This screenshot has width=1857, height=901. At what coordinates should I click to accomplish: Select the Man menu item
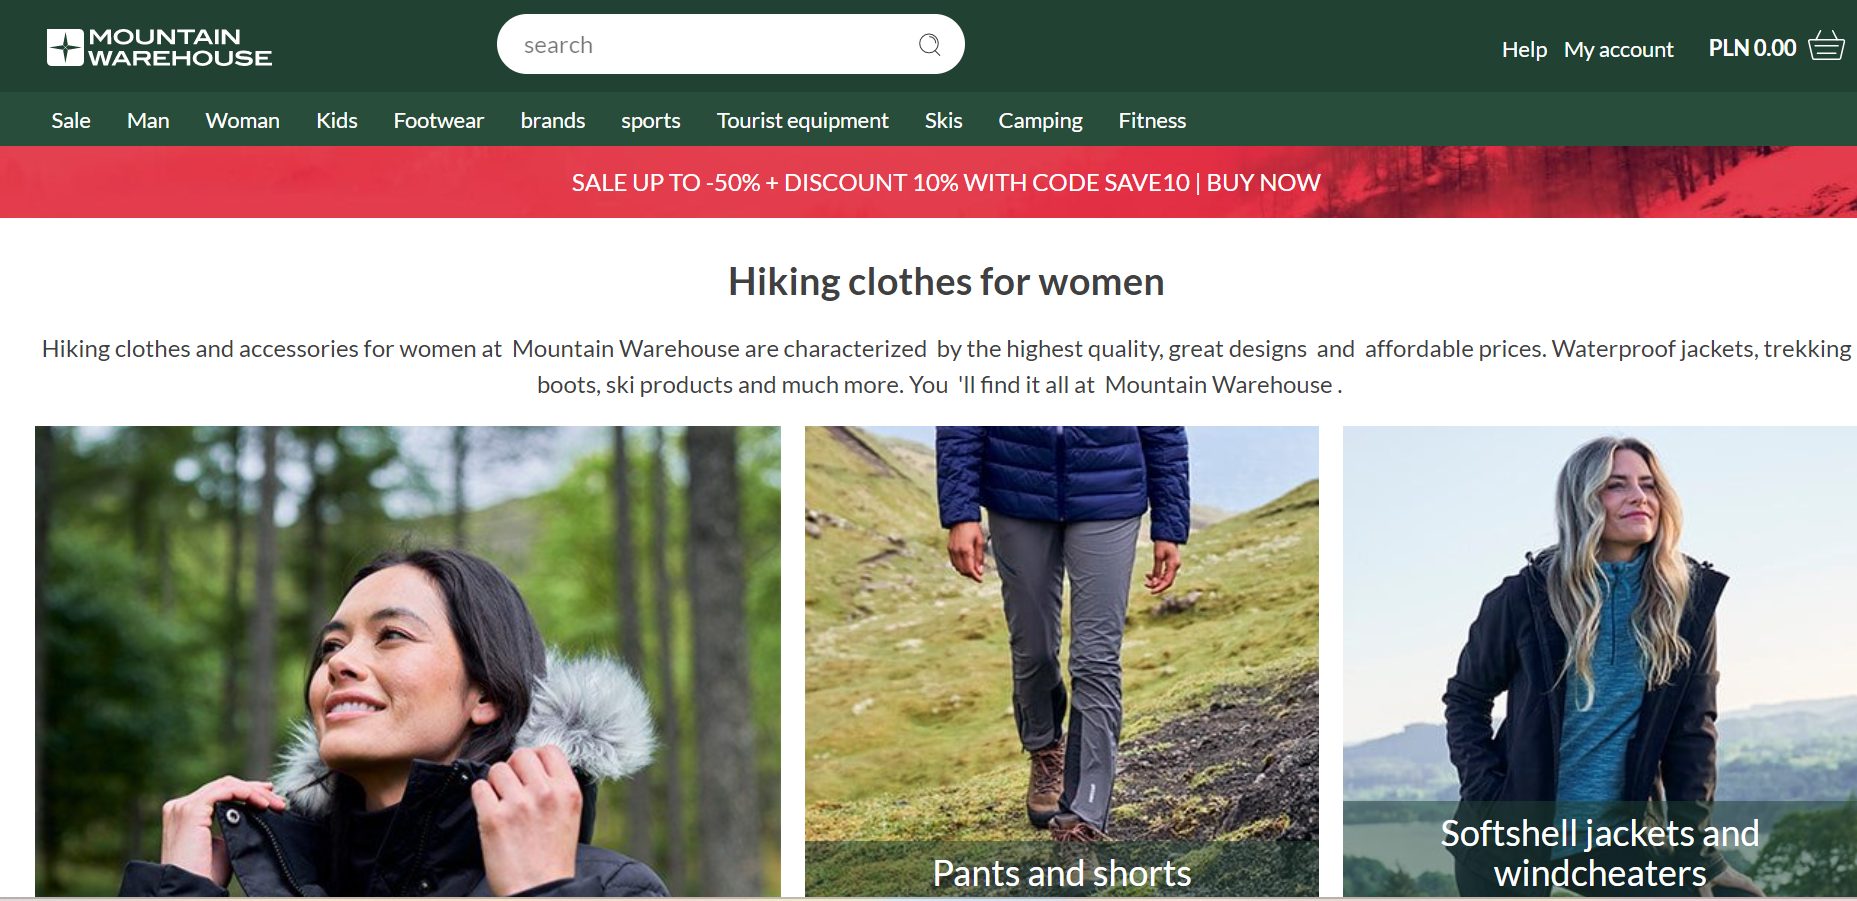[x=148, y=121]
